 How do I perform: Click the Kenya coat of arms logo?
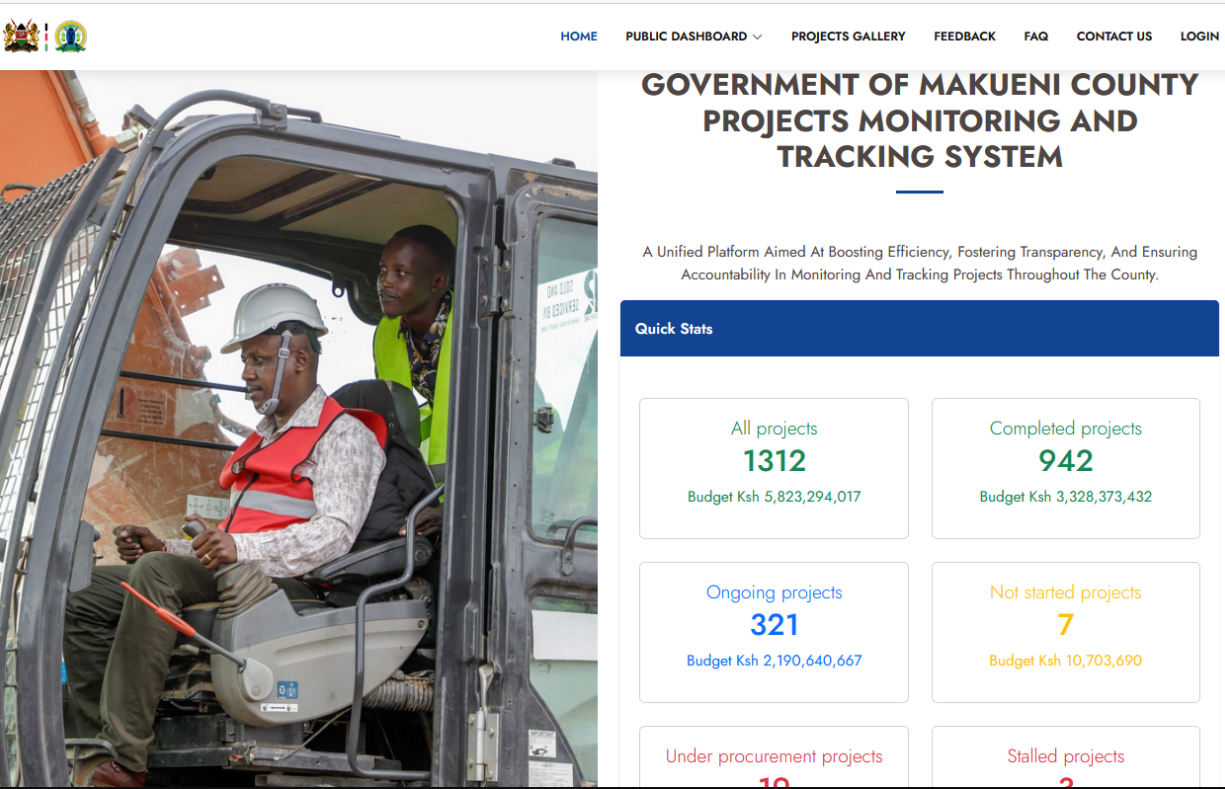(x=21, y=36)
